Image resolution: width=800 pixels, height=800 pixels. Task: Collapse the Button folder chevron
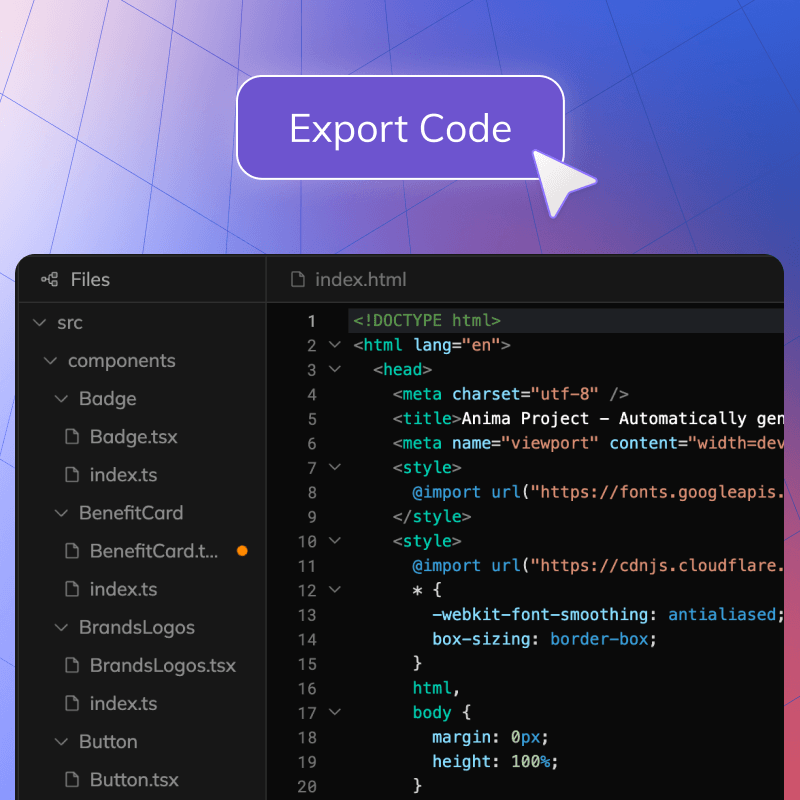61,741
